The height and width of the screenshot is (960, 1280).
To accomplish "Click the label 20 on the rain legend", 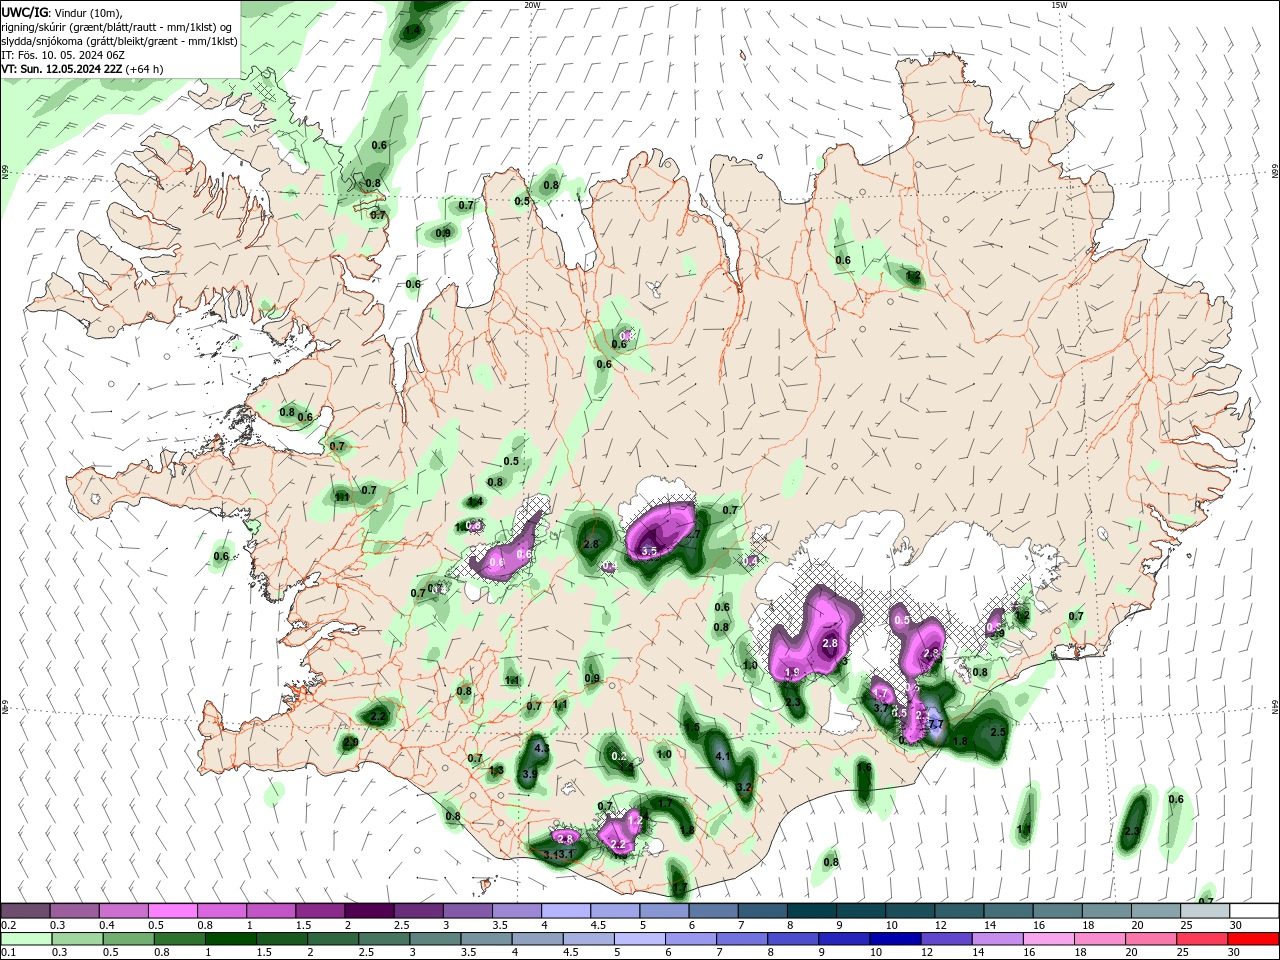I will [1130, 953].
